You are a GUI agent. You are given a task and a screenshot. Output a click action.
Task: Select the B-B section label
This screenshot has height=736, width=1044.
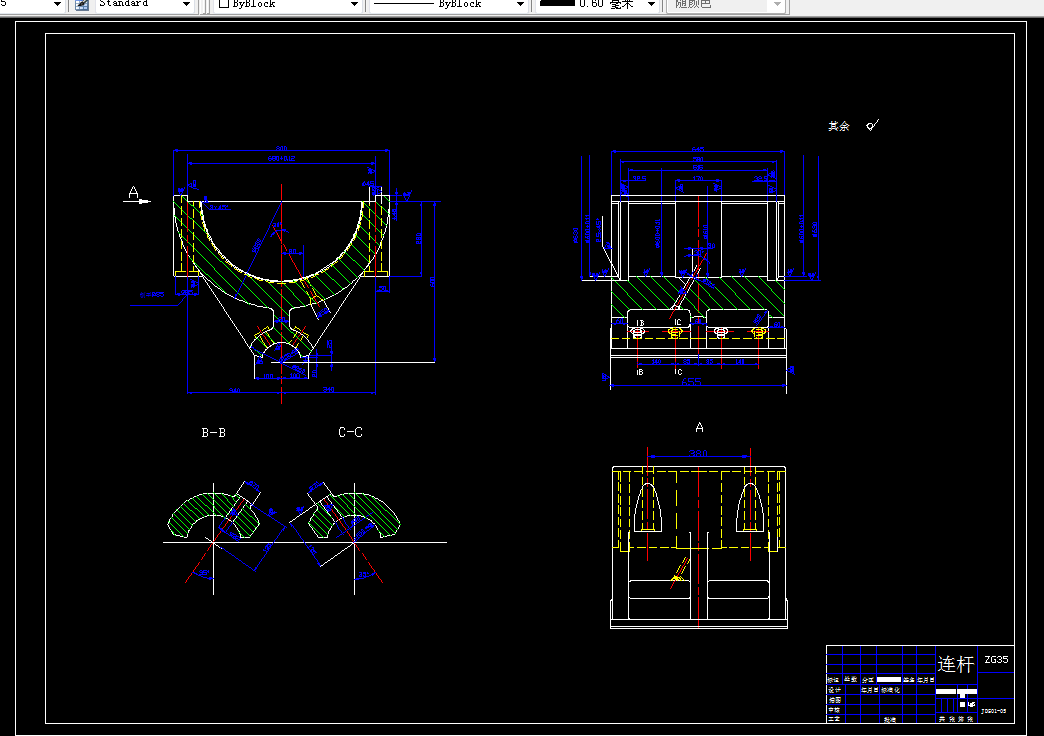tap(213, 433)
